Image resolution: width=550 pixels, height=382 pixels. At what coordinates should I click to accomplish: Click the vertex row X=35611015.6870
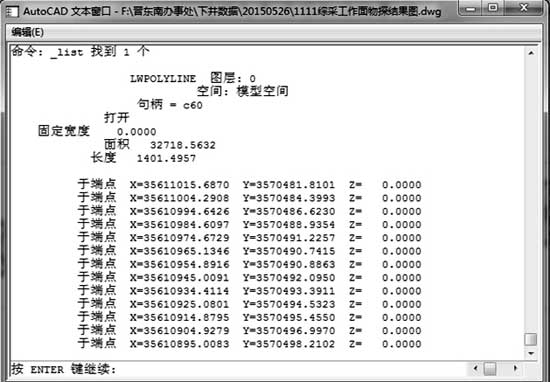coord(249,185)
